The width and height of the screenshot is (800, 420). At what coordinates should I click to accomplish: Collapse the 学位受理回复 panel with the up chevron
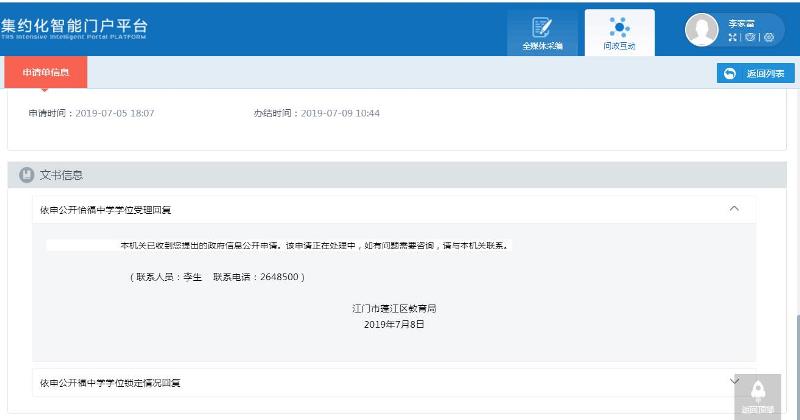coord(734,208)
